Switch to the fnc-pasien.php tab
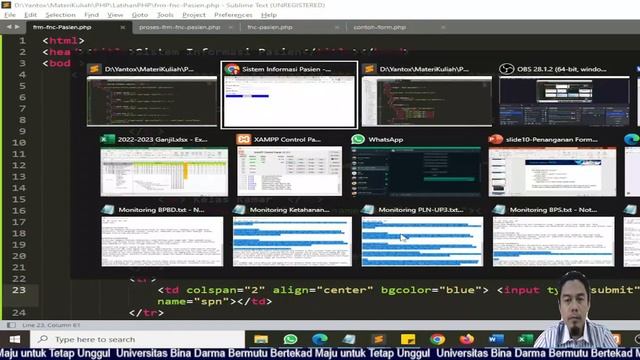Viewport: 640px width, 360px height. pos(270,27)
